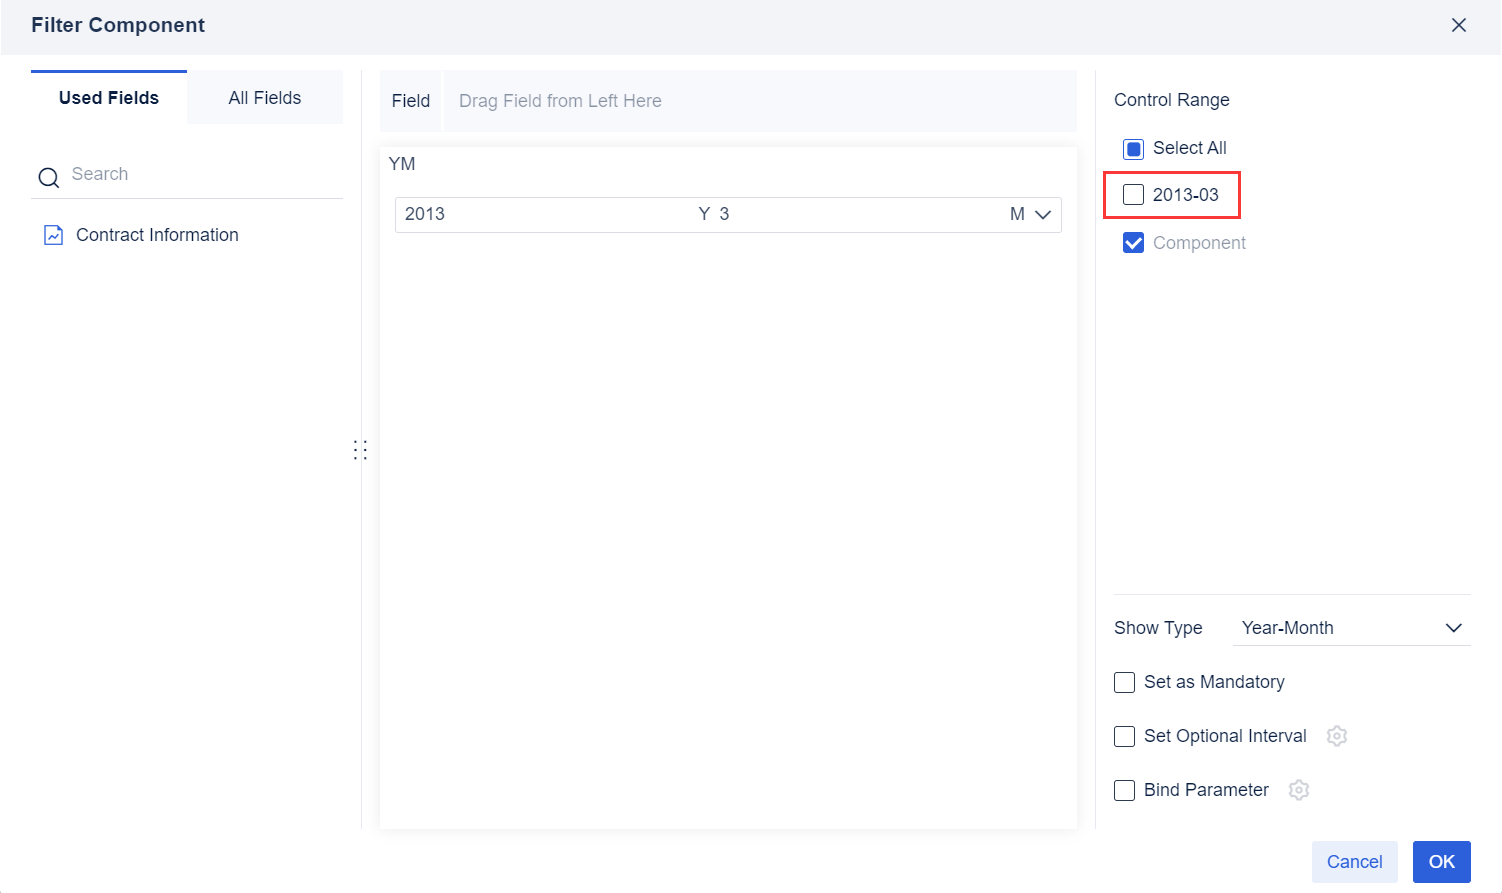Check the 2013-03 checkbox
Viewport: 1502px width, 893px height.
[x=1133, y=195]
